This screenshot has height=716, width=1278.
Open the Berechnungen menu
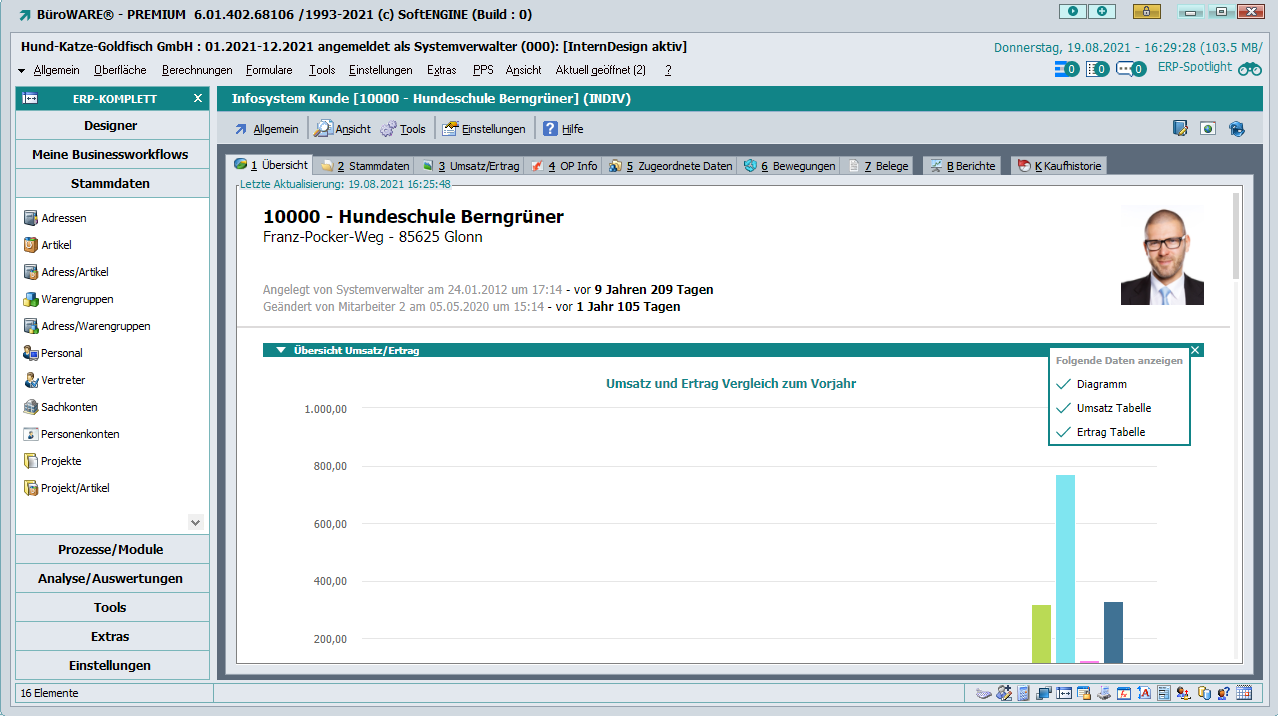197,70
